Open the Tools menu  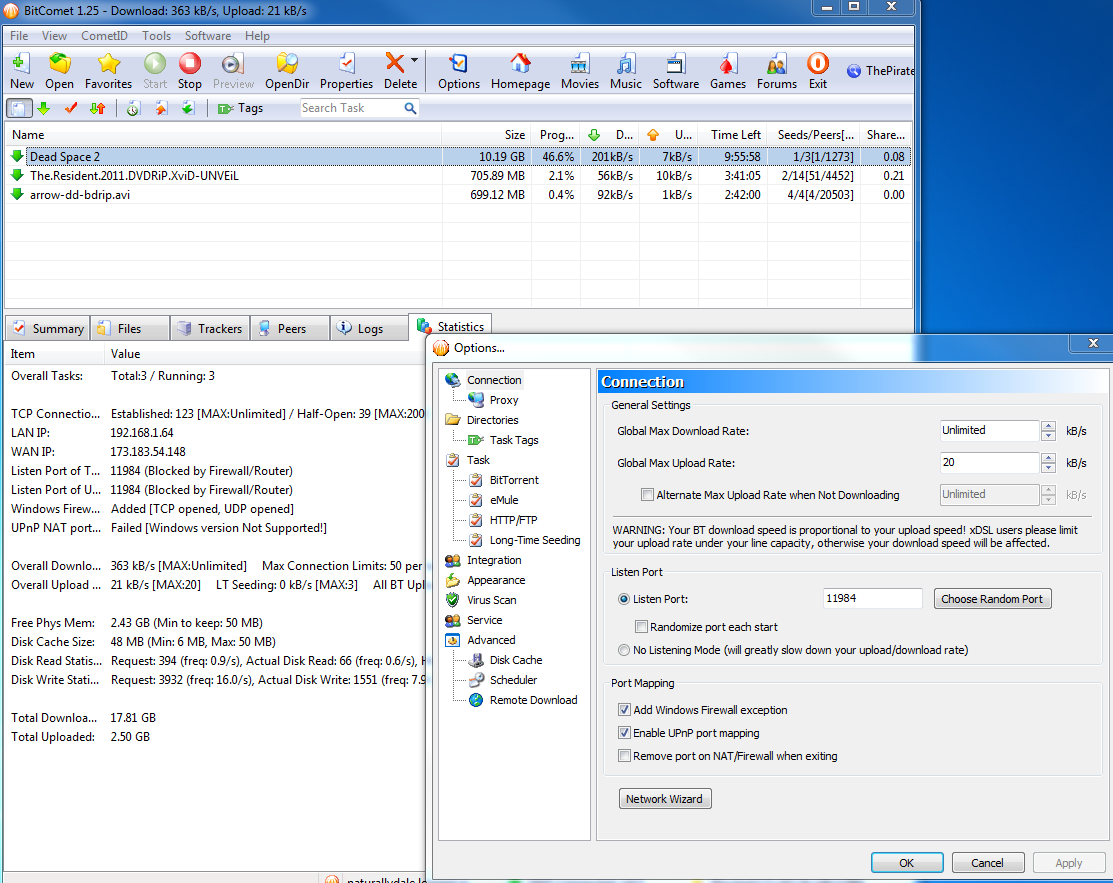156,35
